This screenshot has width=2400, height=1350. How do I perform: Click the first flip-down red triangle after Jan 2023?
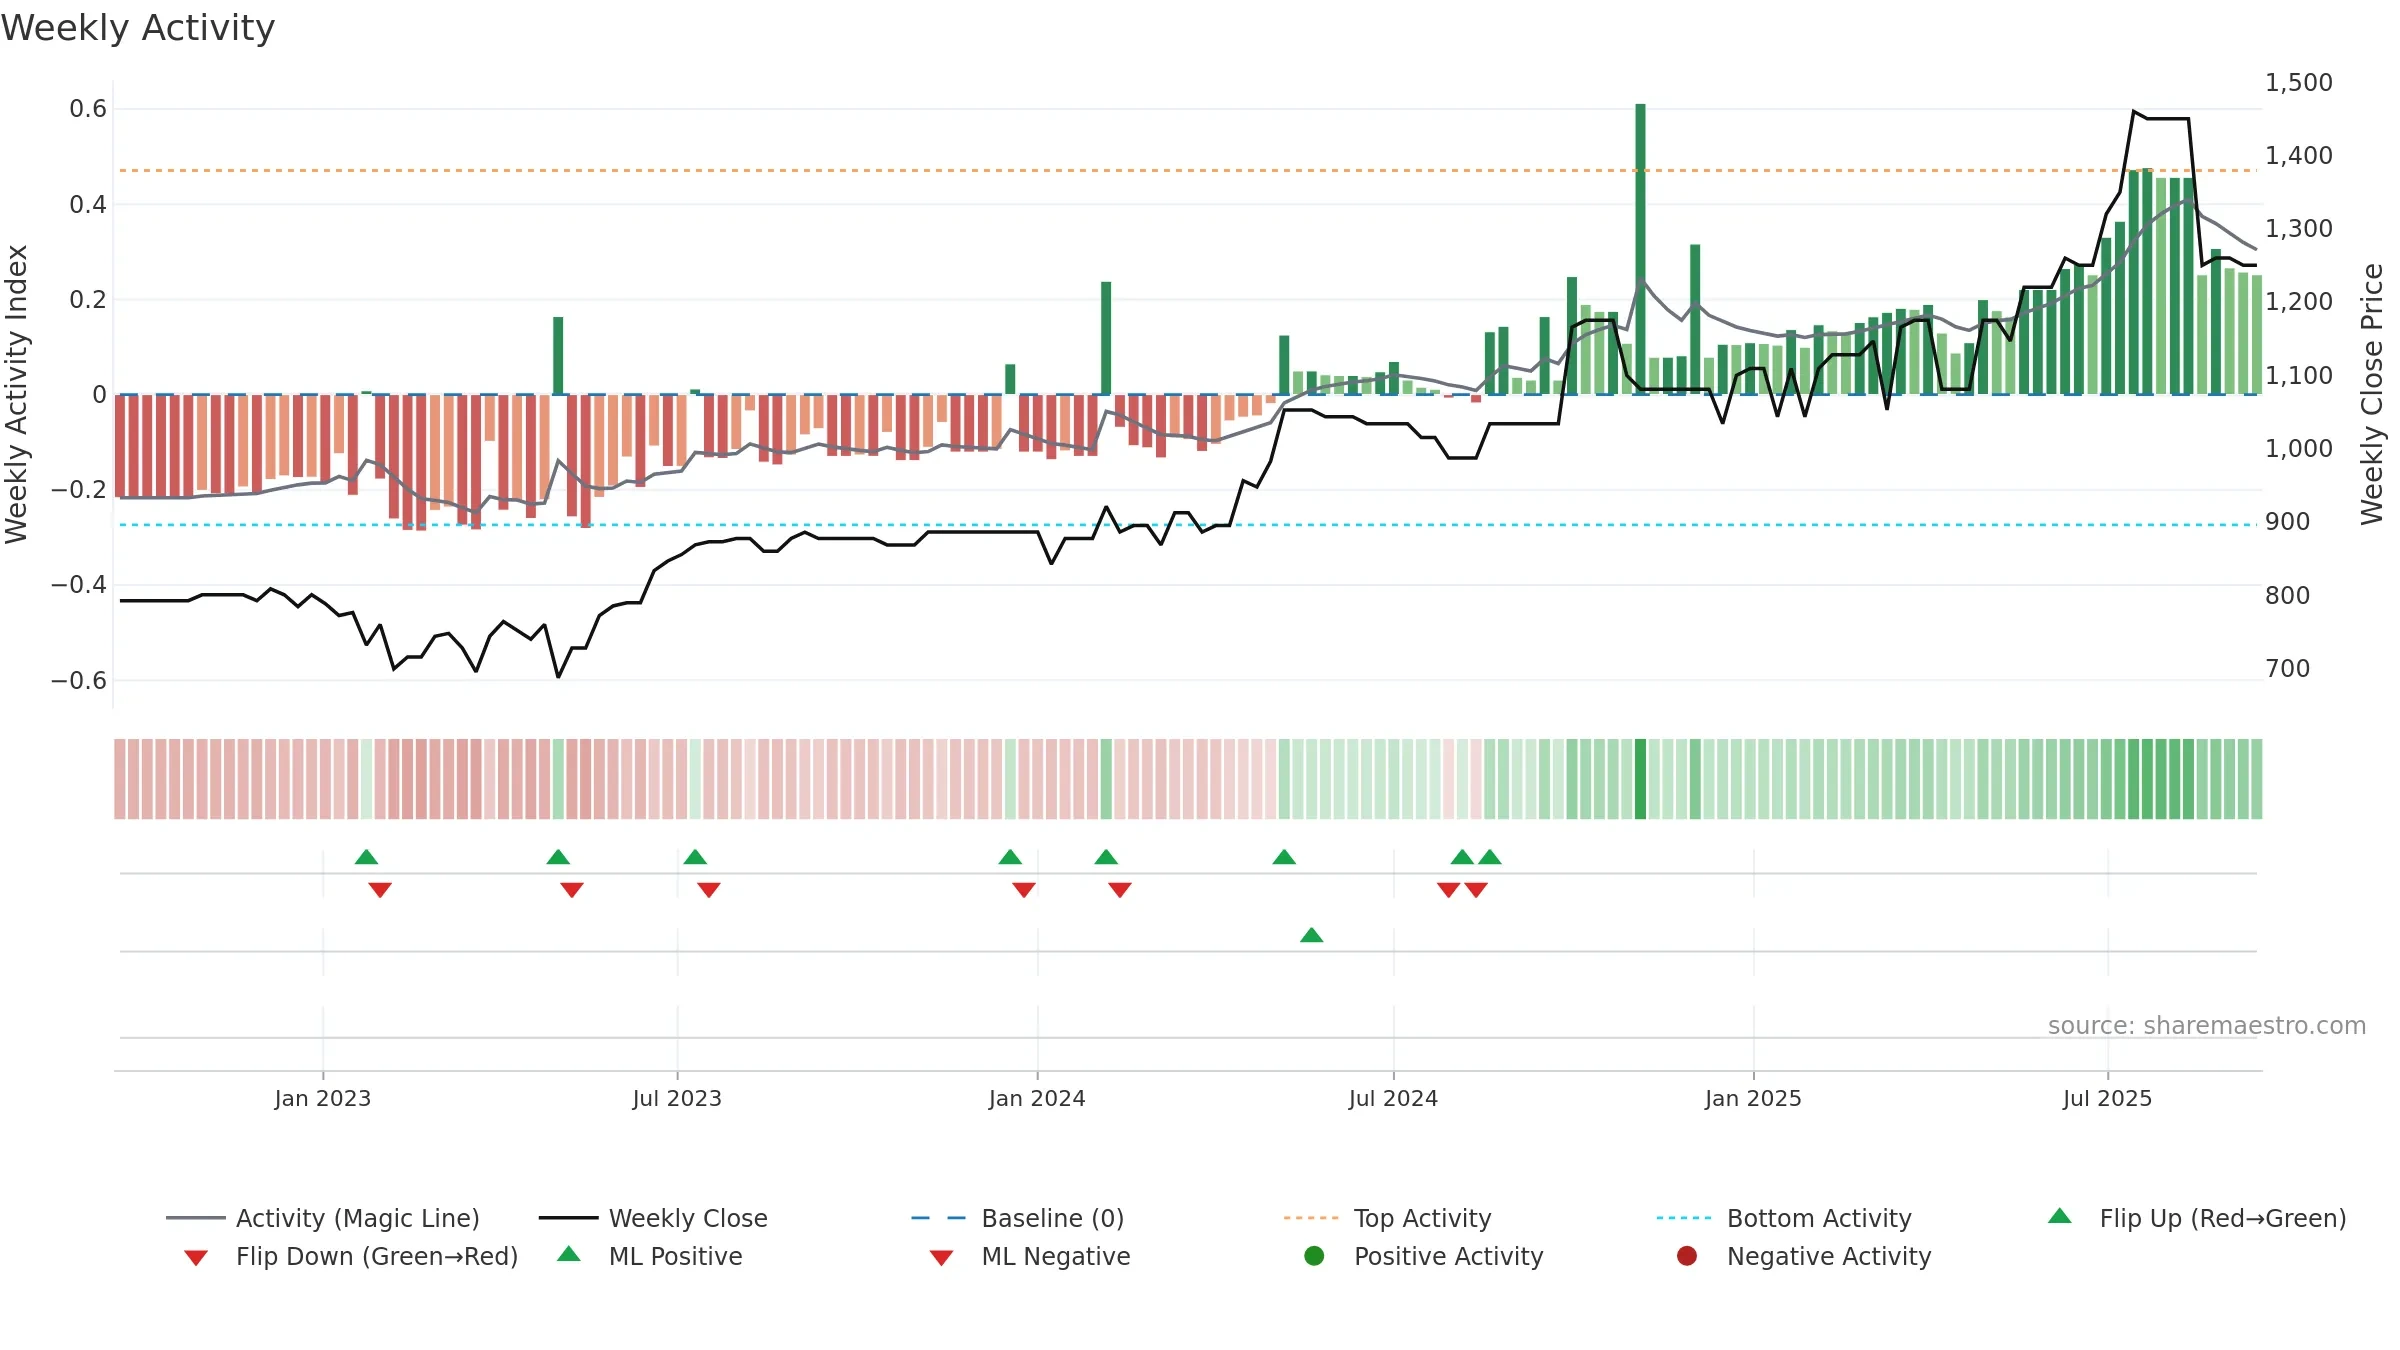[x=380, y=890]
